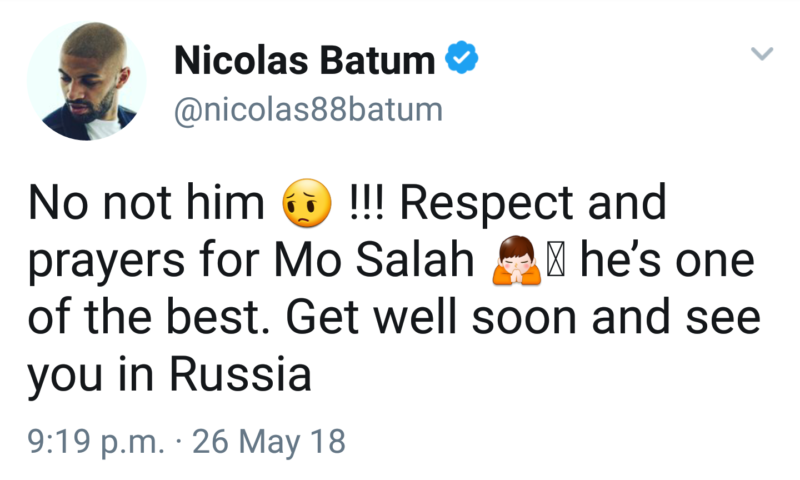Click the blue verified badge
800x480 pixels.
460,61
